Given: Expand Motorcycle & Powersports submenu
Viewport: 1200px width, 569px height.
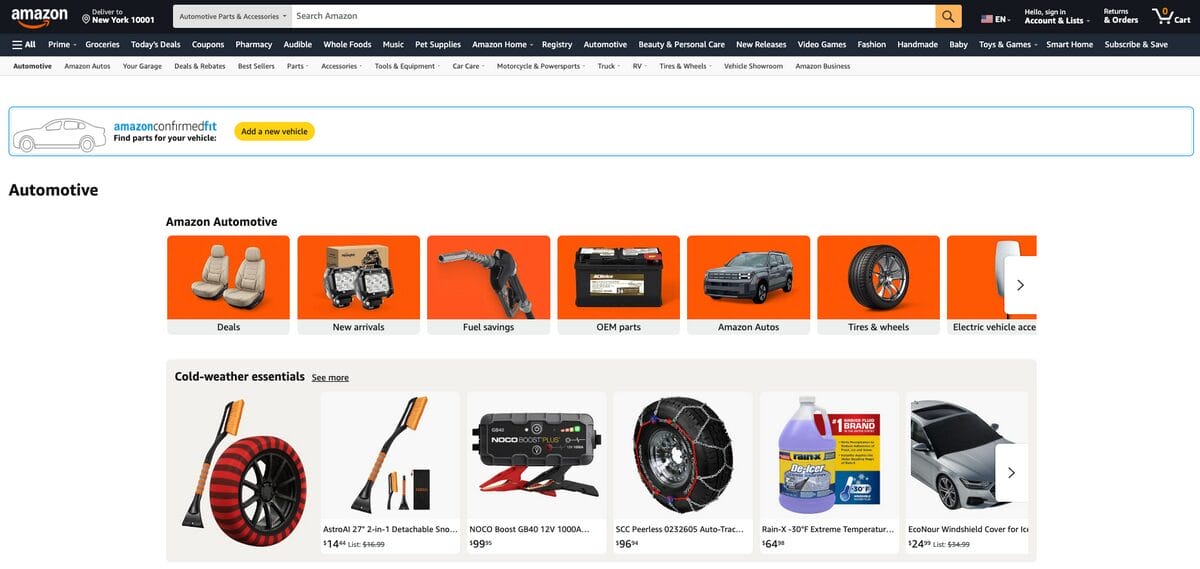Looking at the screenshot, I should click(542, 66).
